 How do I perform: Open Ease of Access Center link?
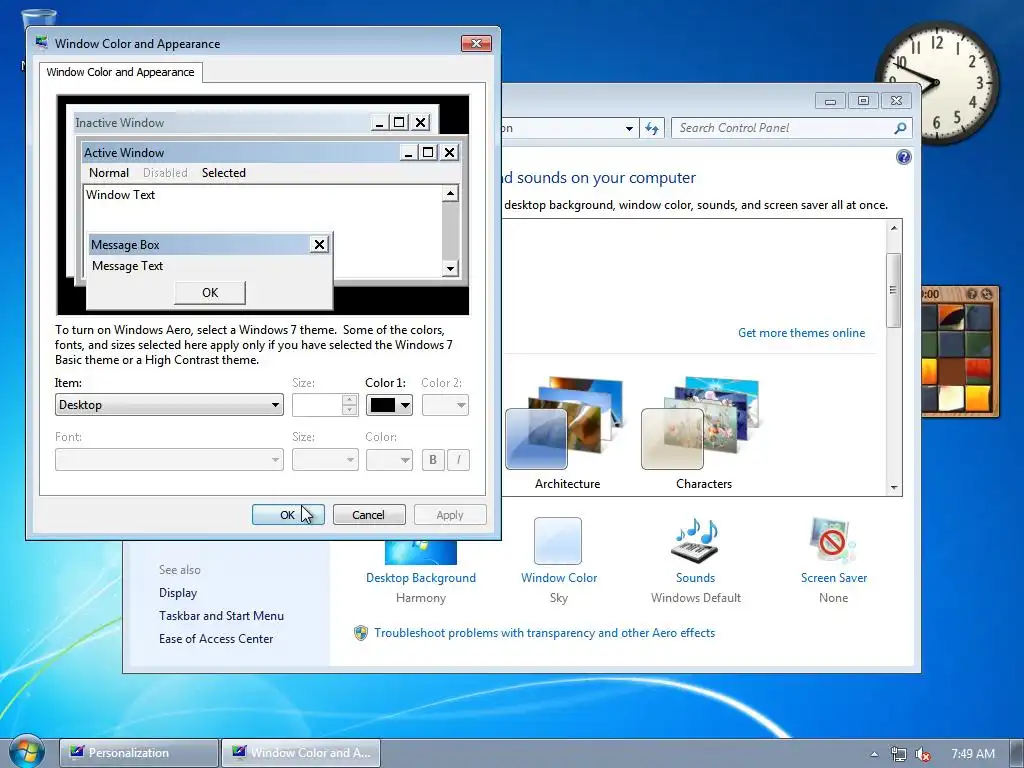point(216,639)
